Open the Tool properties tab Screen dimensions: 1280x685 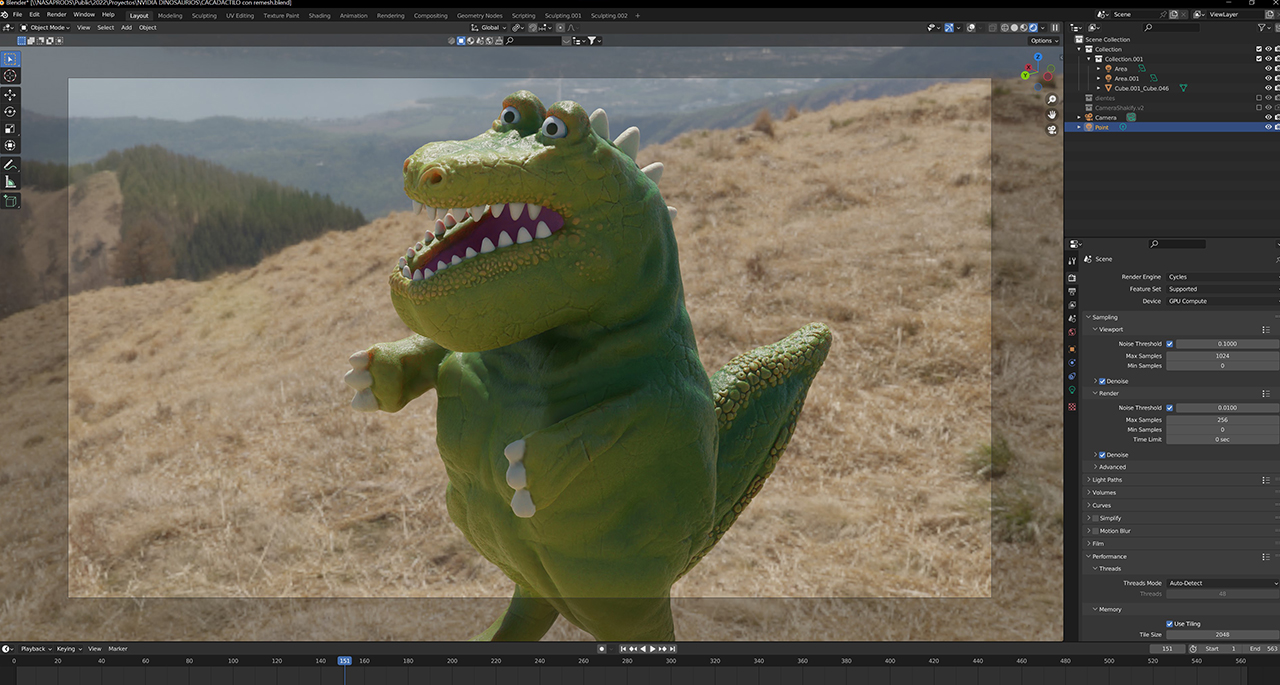(1072, 261)
